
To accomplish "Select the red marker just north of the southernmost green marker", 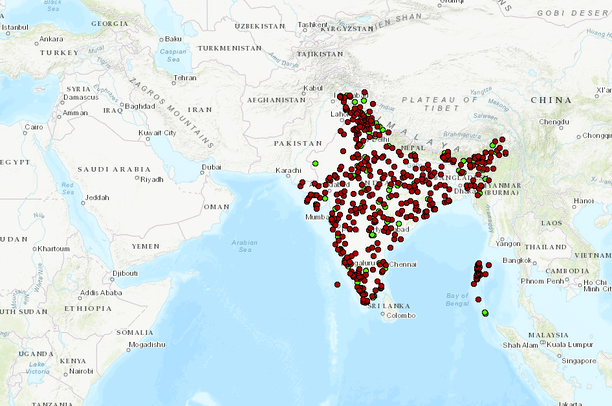I will (x=476, y=299).
